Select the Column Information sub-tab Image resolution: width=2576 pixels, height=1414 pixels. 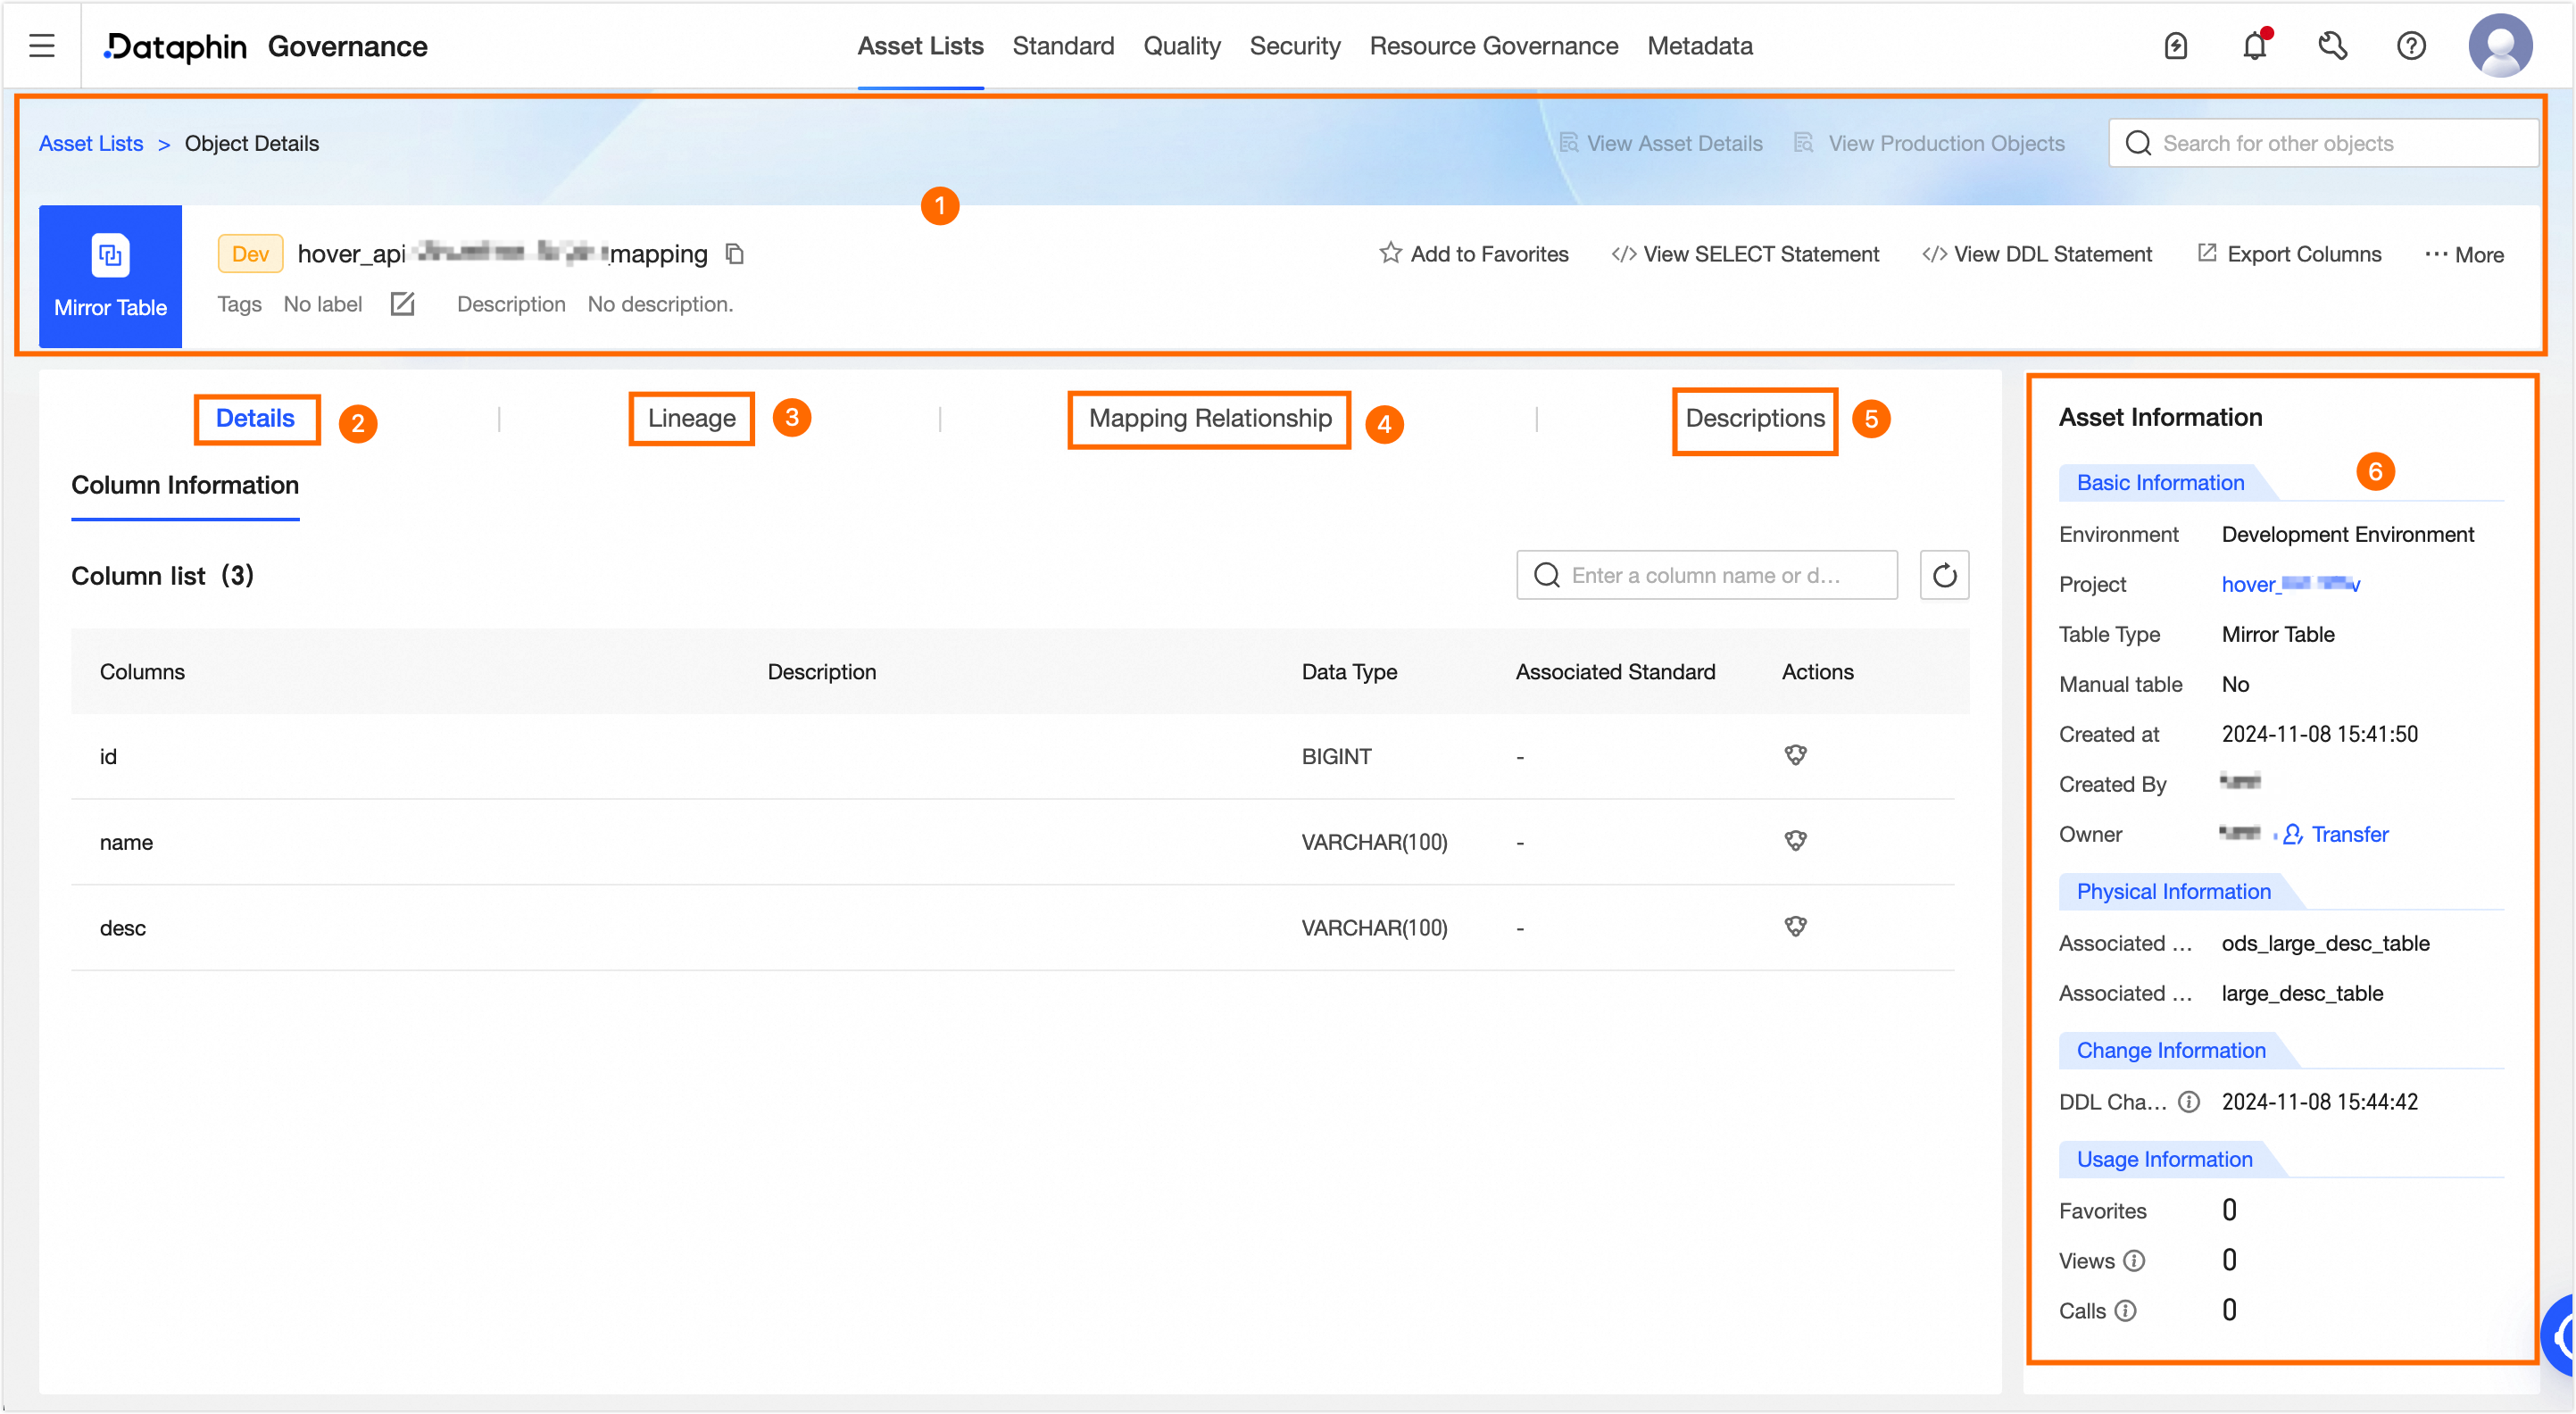click(185, 485)
